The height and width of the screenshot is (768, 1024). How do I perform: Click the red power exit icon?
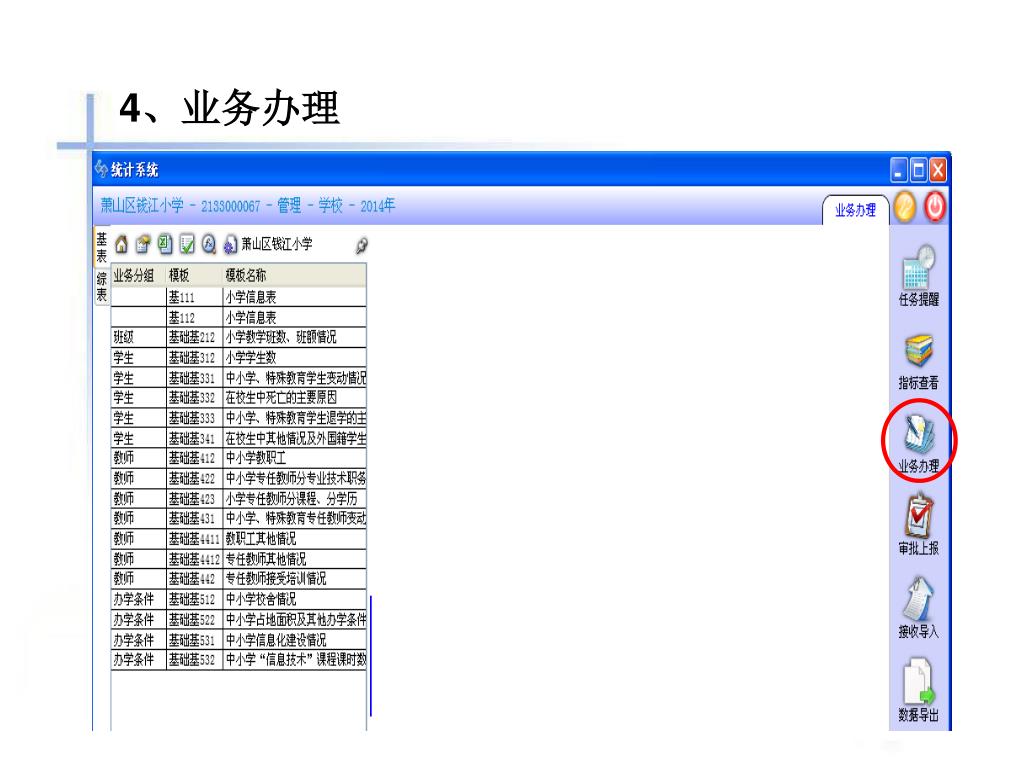935,208
